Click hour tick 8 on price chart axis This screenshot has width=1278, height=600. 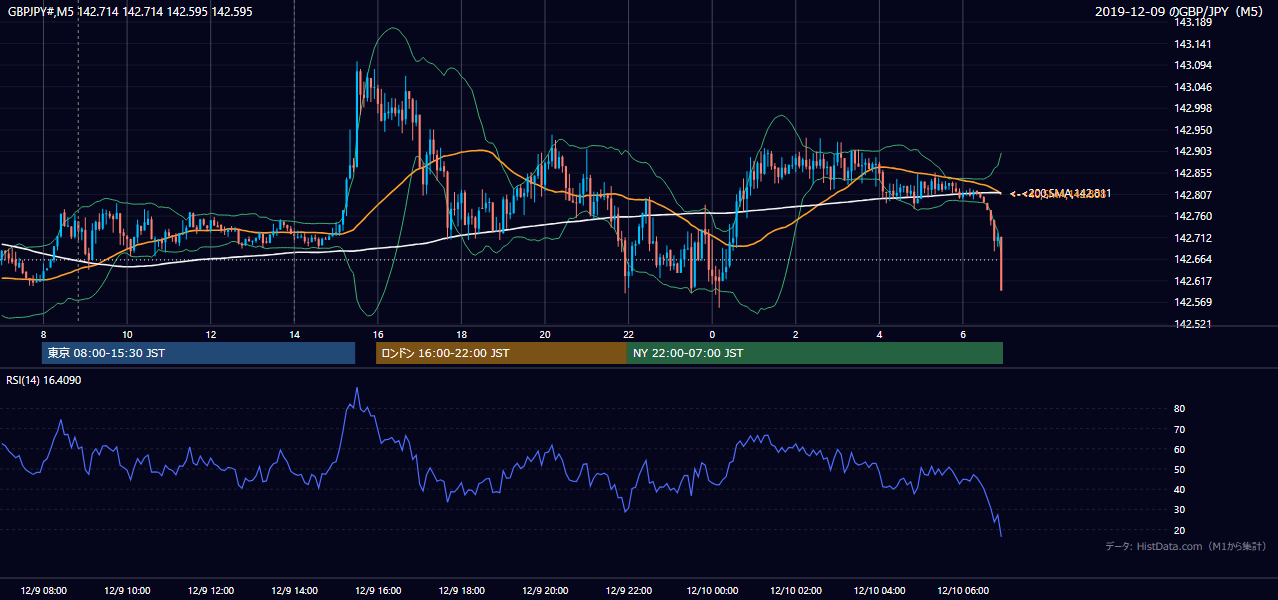(43, 334)
